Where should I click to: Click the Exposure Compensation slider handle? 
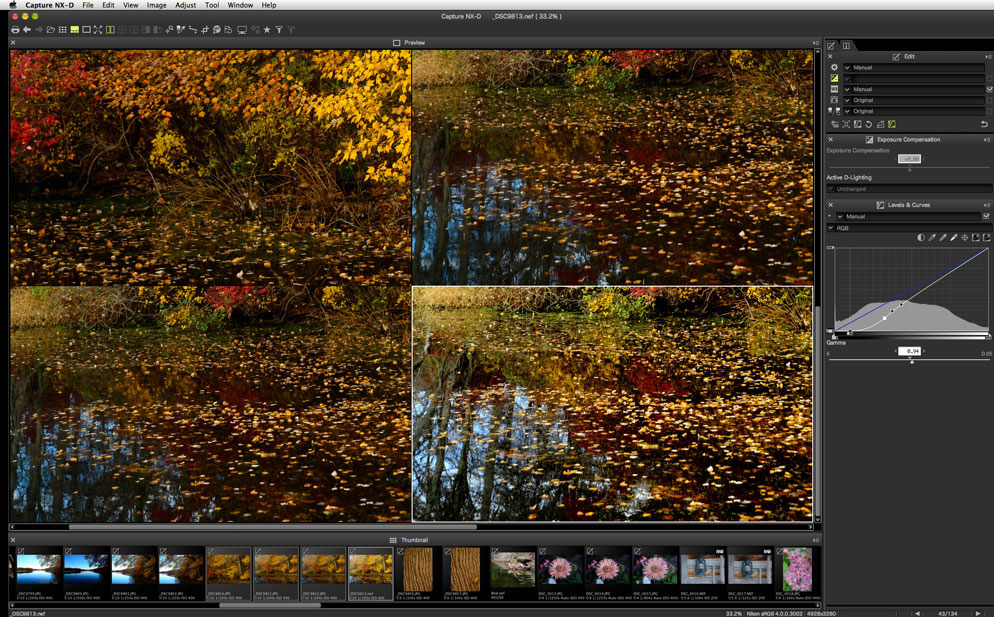[910, 169]
